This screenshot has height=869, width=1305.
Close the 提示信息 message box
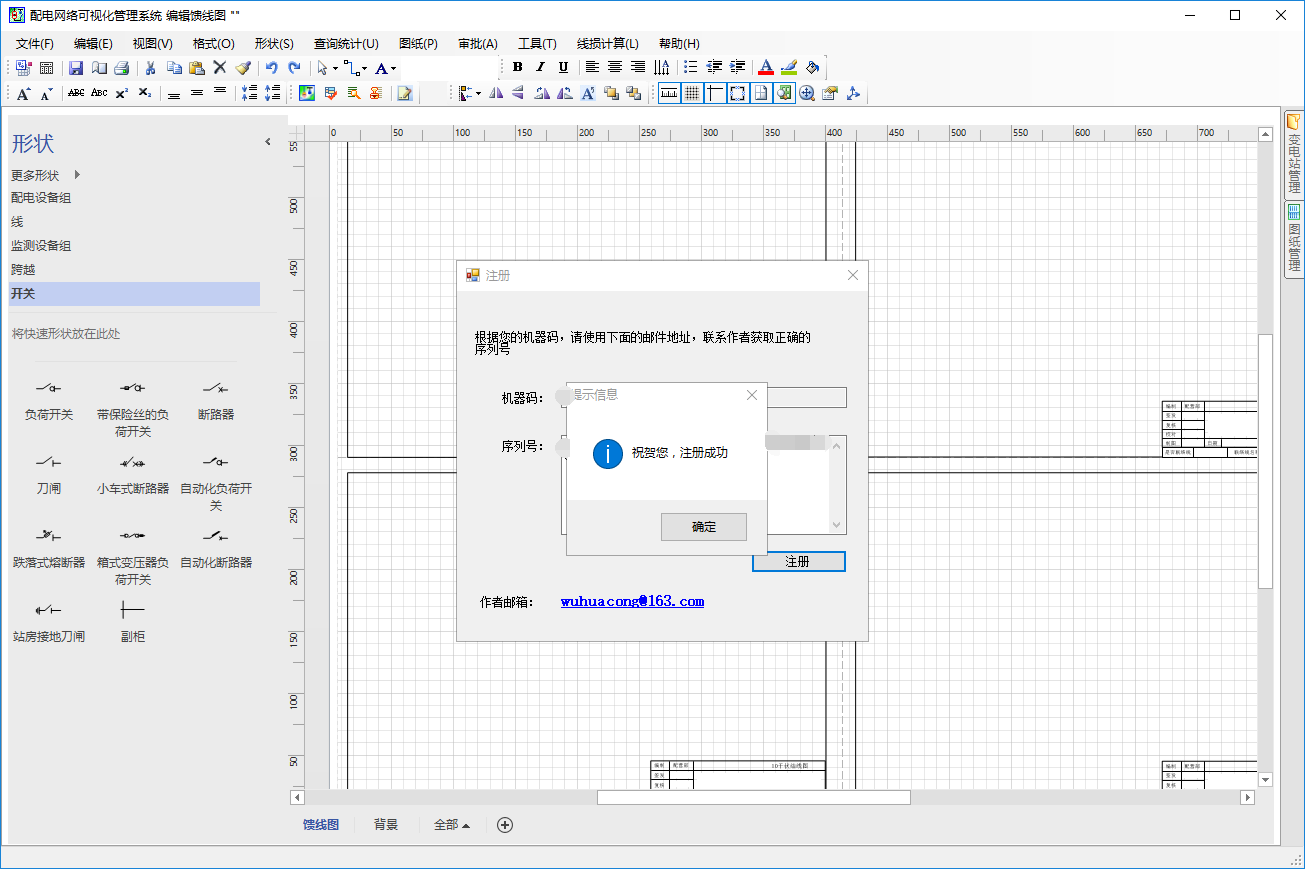point(752,395)
